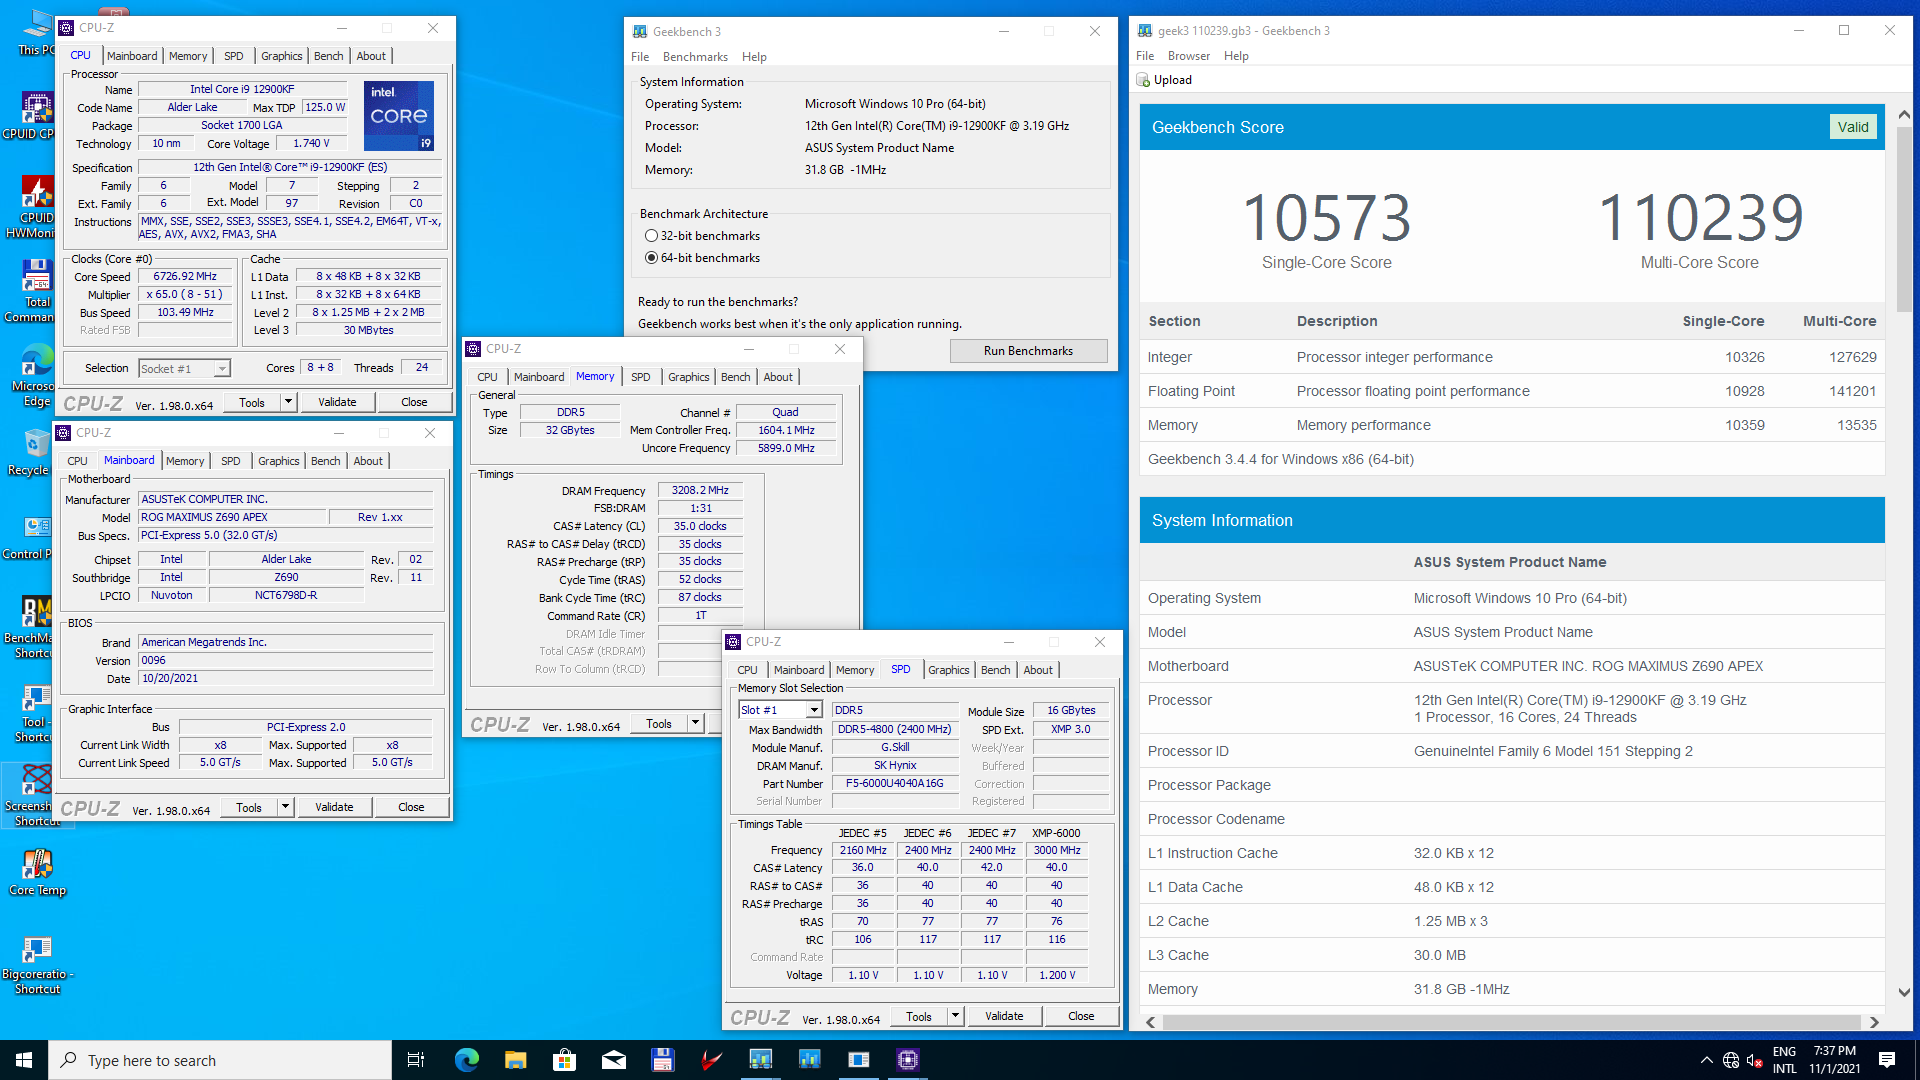The image size is (1920, 1080).
Task: Click Run Benchmarks button
Action: tap(1028, 351)
